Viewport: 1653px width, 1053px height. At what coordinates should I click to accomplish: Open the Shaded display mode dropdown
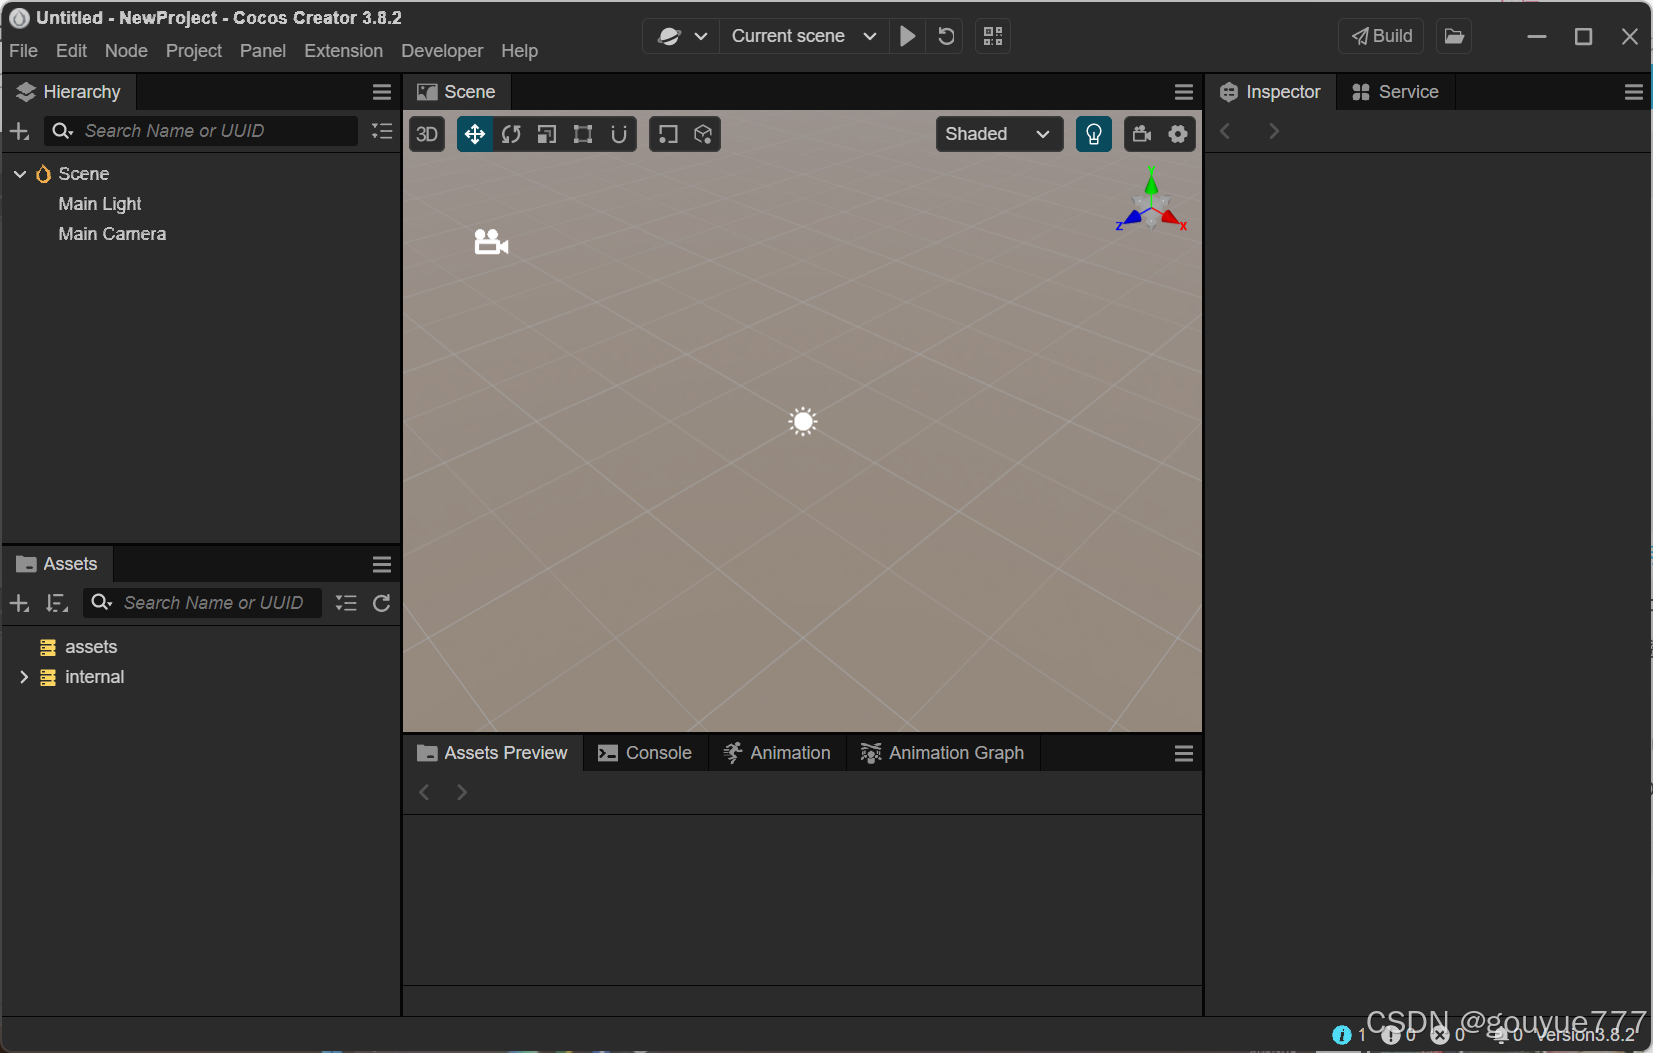pos(998,134)
